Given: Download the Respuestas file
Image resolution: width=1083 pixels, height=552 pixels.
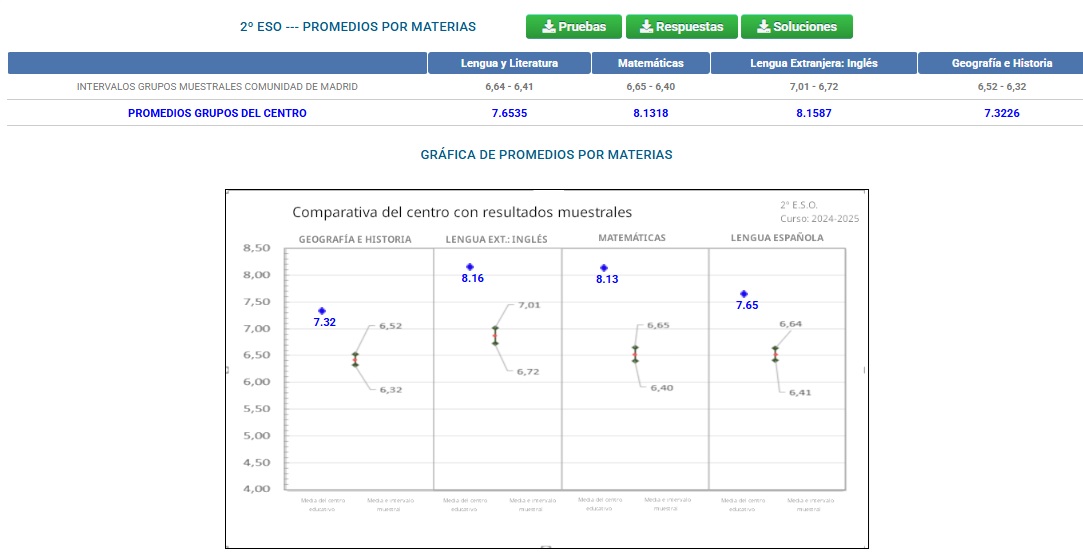Looking at the screenshot, I should [681, 27].
